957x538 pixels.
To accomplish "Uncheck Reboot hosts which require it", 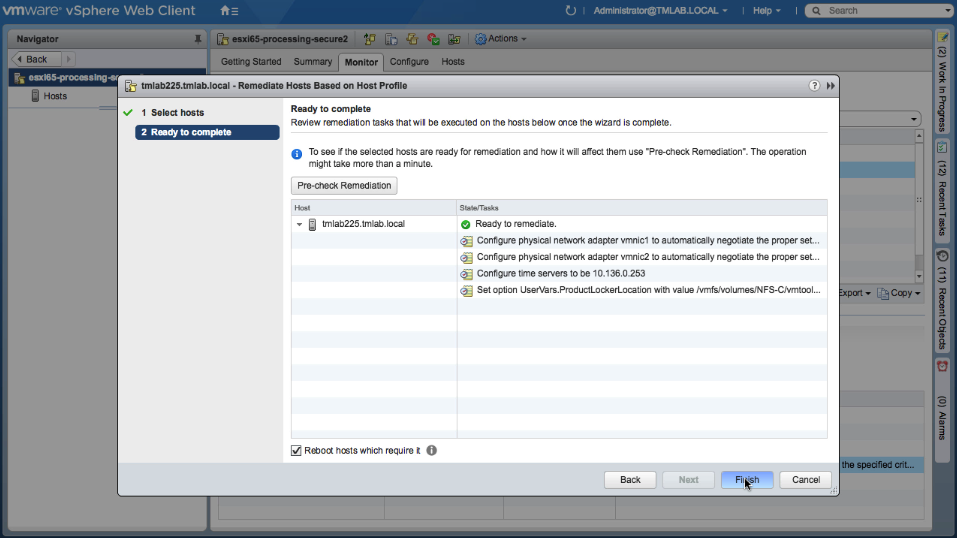I will click(296, 451).
